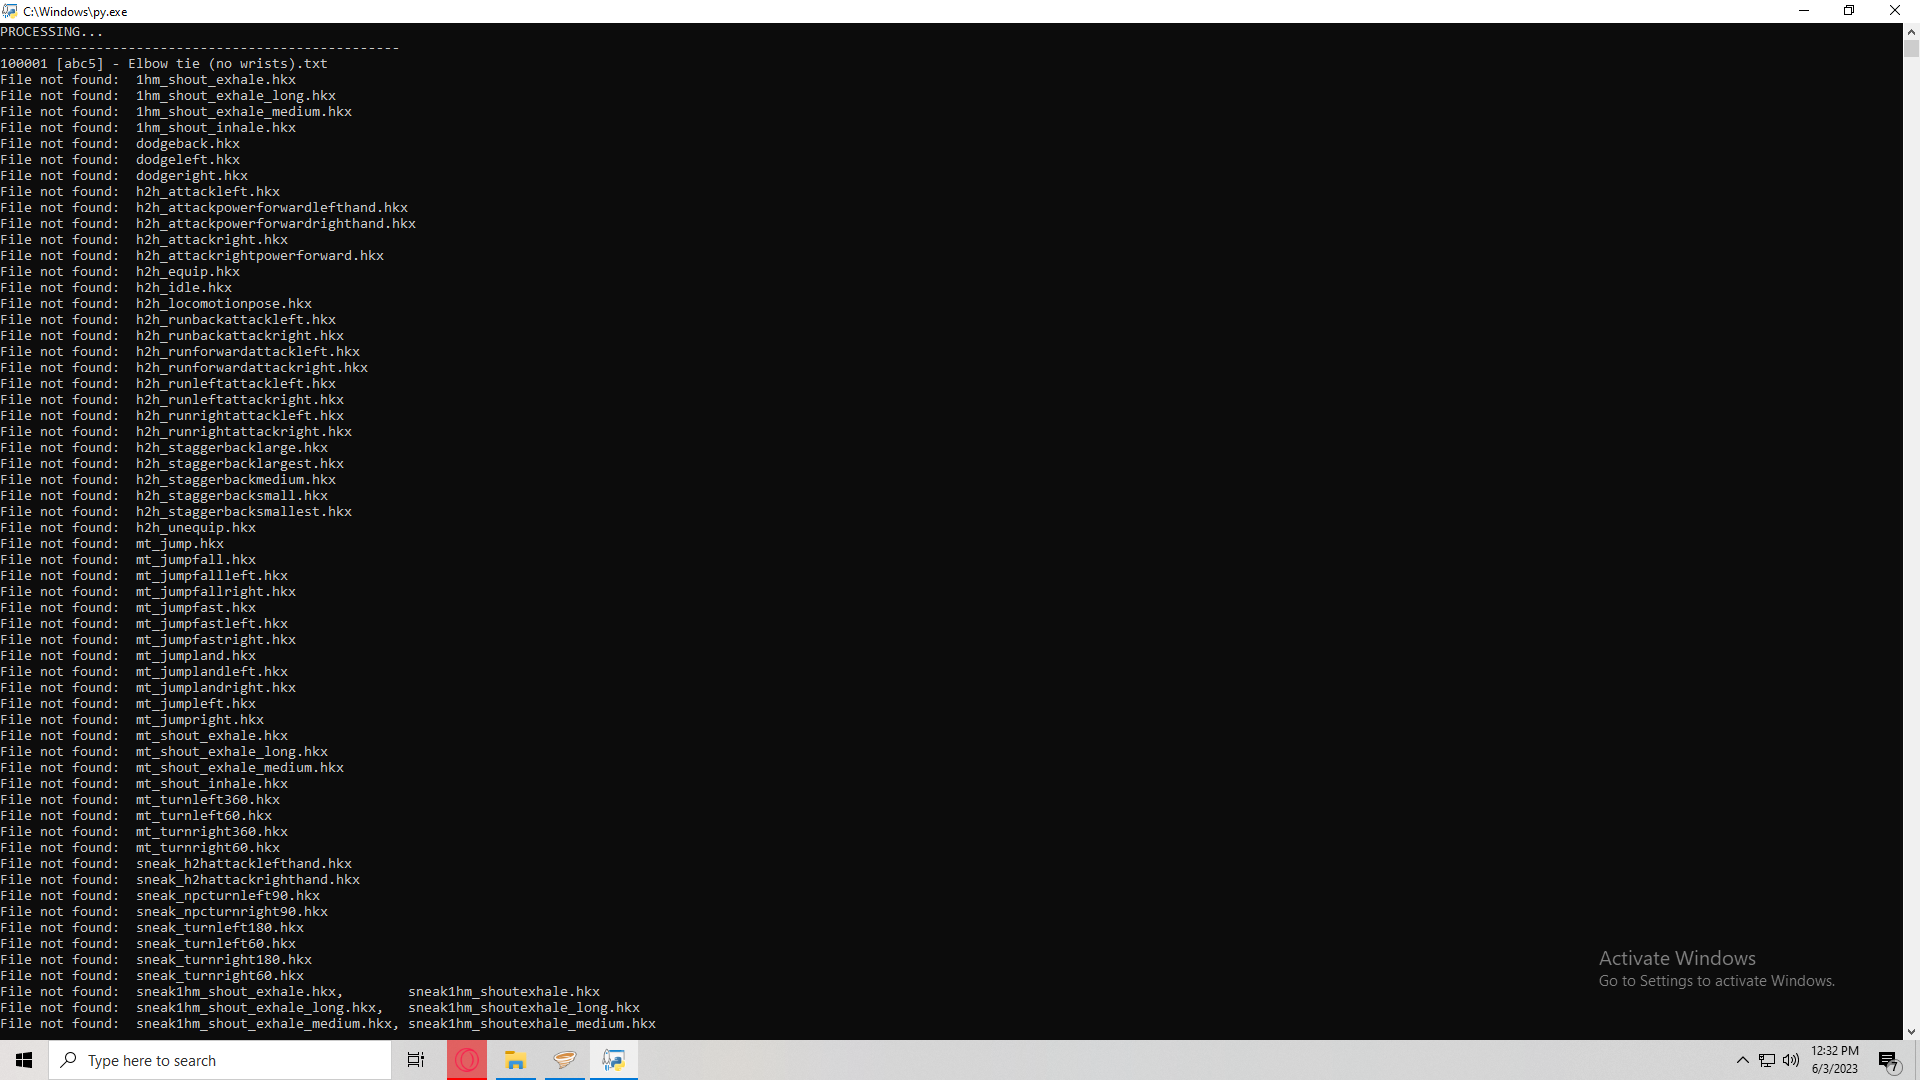Click the C:\Windows\py.exe title text
The height and width of the screenshot is (1080, 1920).
coord(75,12)
